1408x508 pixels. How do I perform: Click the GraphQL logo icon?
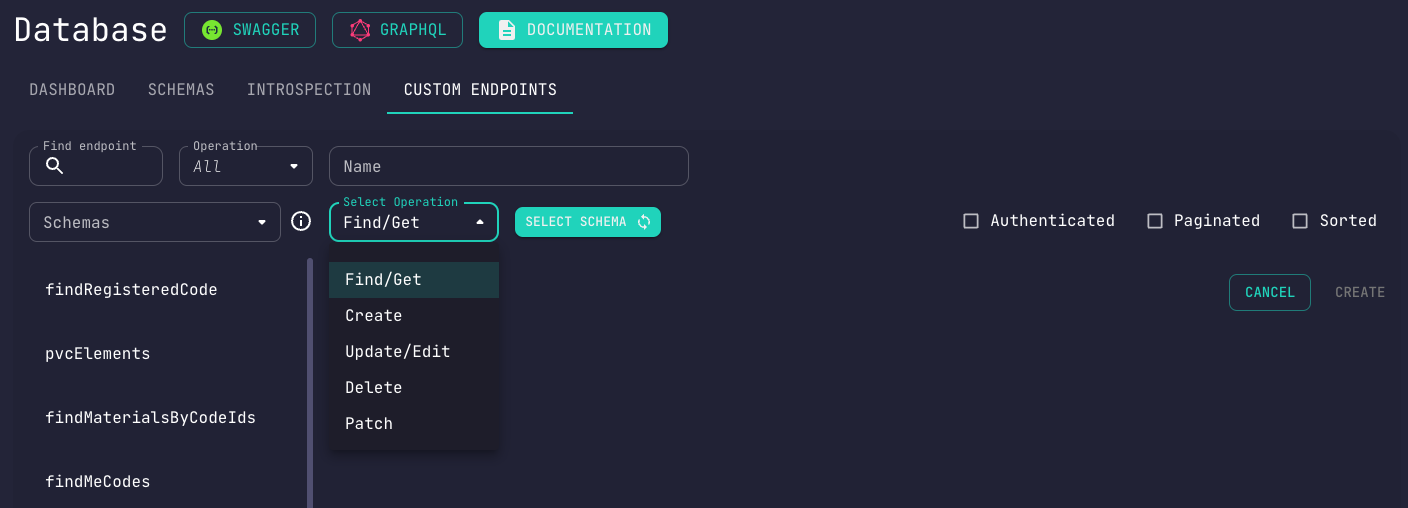(360, 30)
